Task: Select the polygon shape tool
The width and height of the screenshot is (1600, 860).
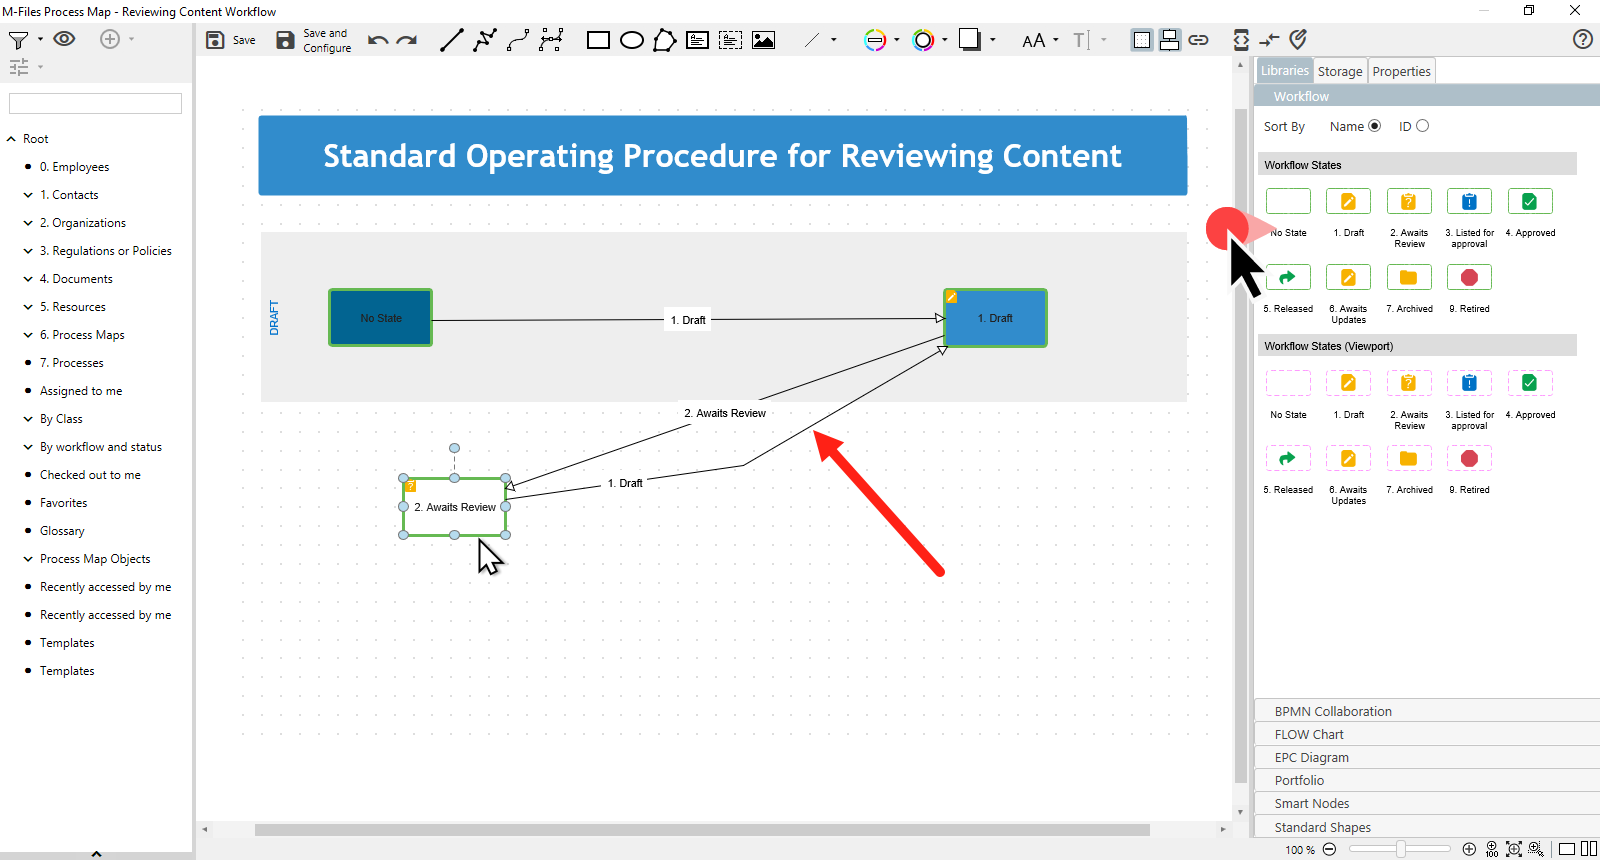Action: pyautogui.click(x=664, y=40)
